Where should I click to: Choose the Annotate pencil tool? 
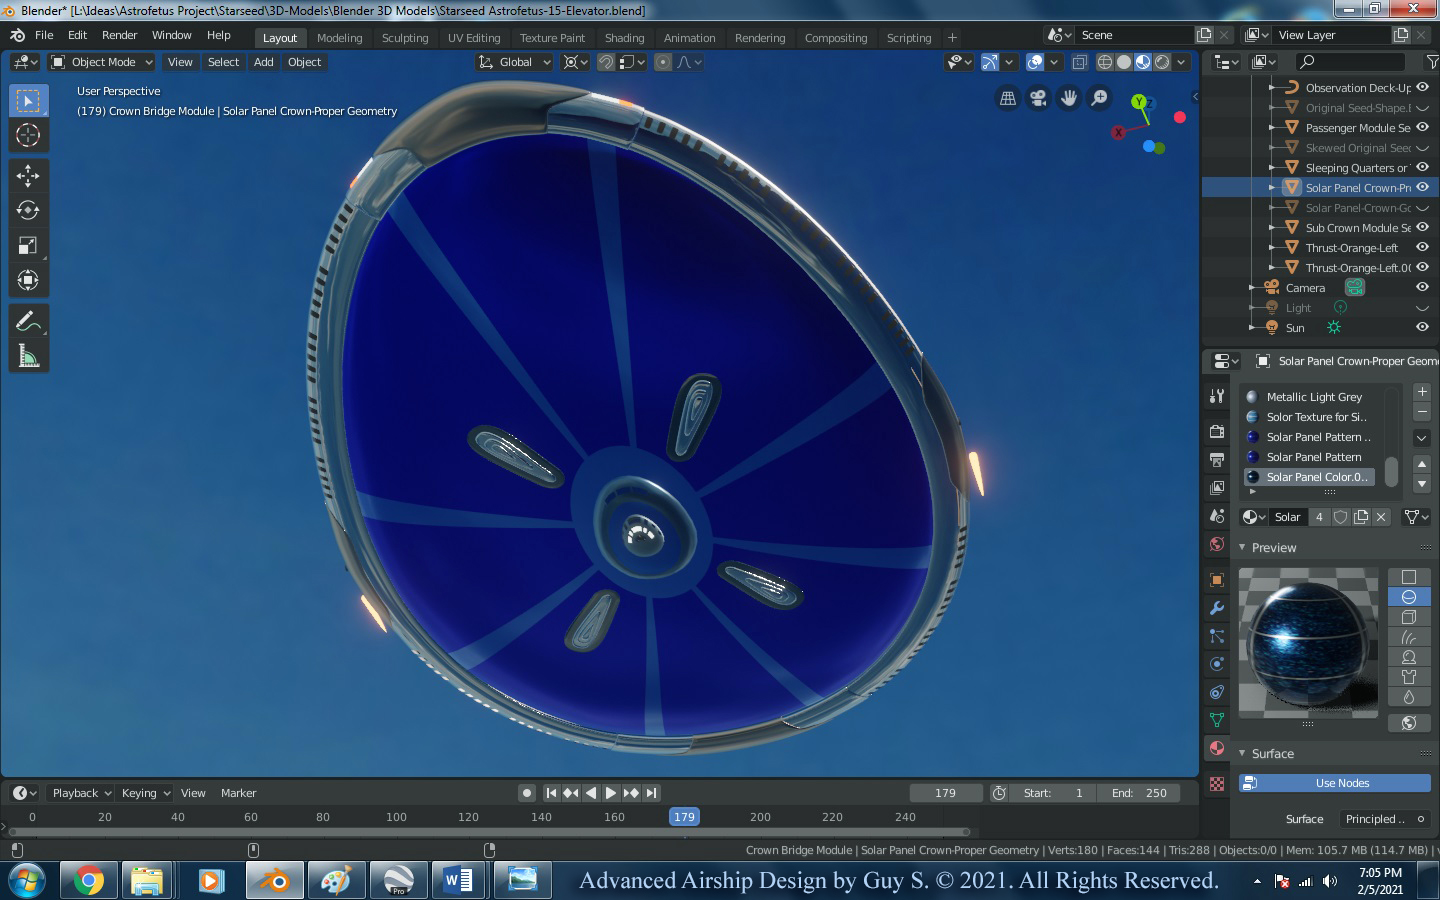click(x=28, y=322)
